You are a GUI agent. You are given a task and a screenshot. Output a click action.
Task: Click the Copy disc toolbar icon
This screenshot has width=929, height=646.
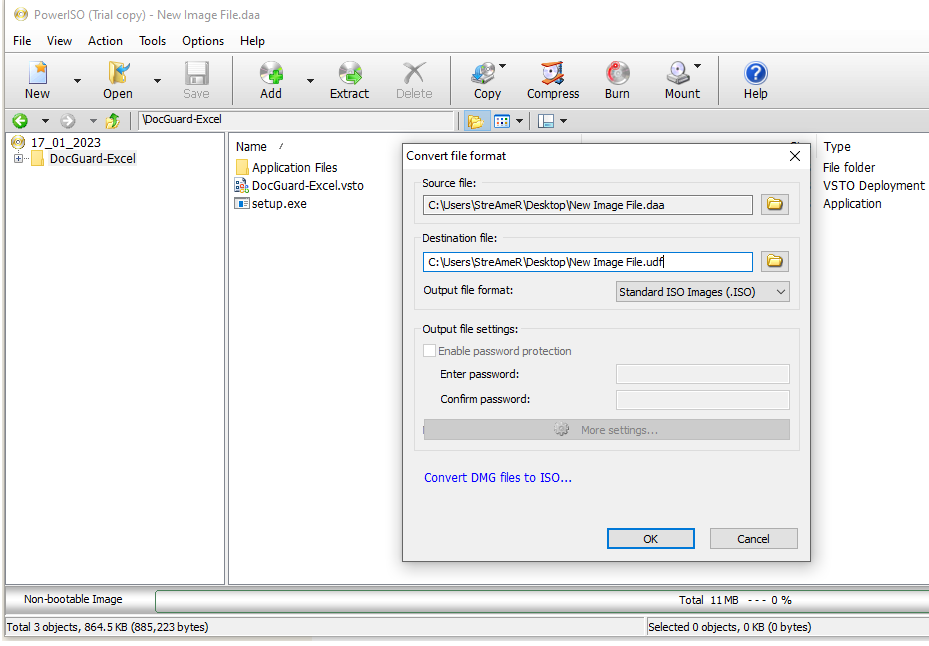coord(486,81)
